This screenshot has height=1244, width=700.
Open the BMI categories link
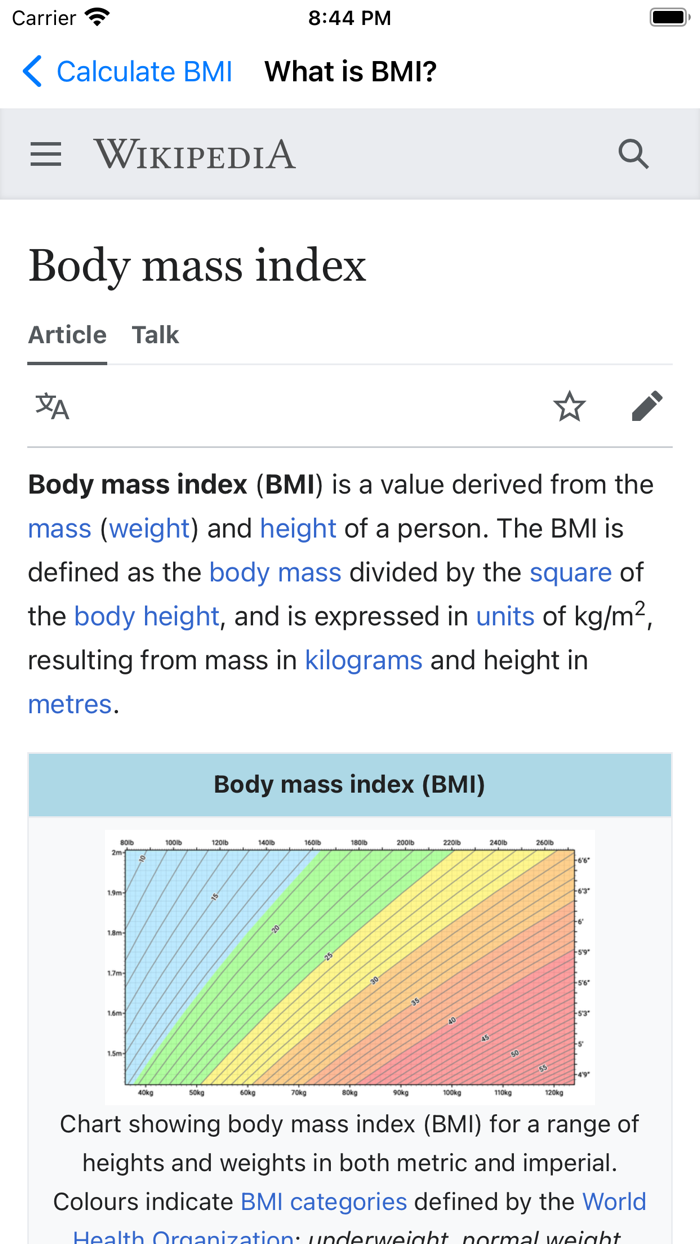(x=321, y=1201)
